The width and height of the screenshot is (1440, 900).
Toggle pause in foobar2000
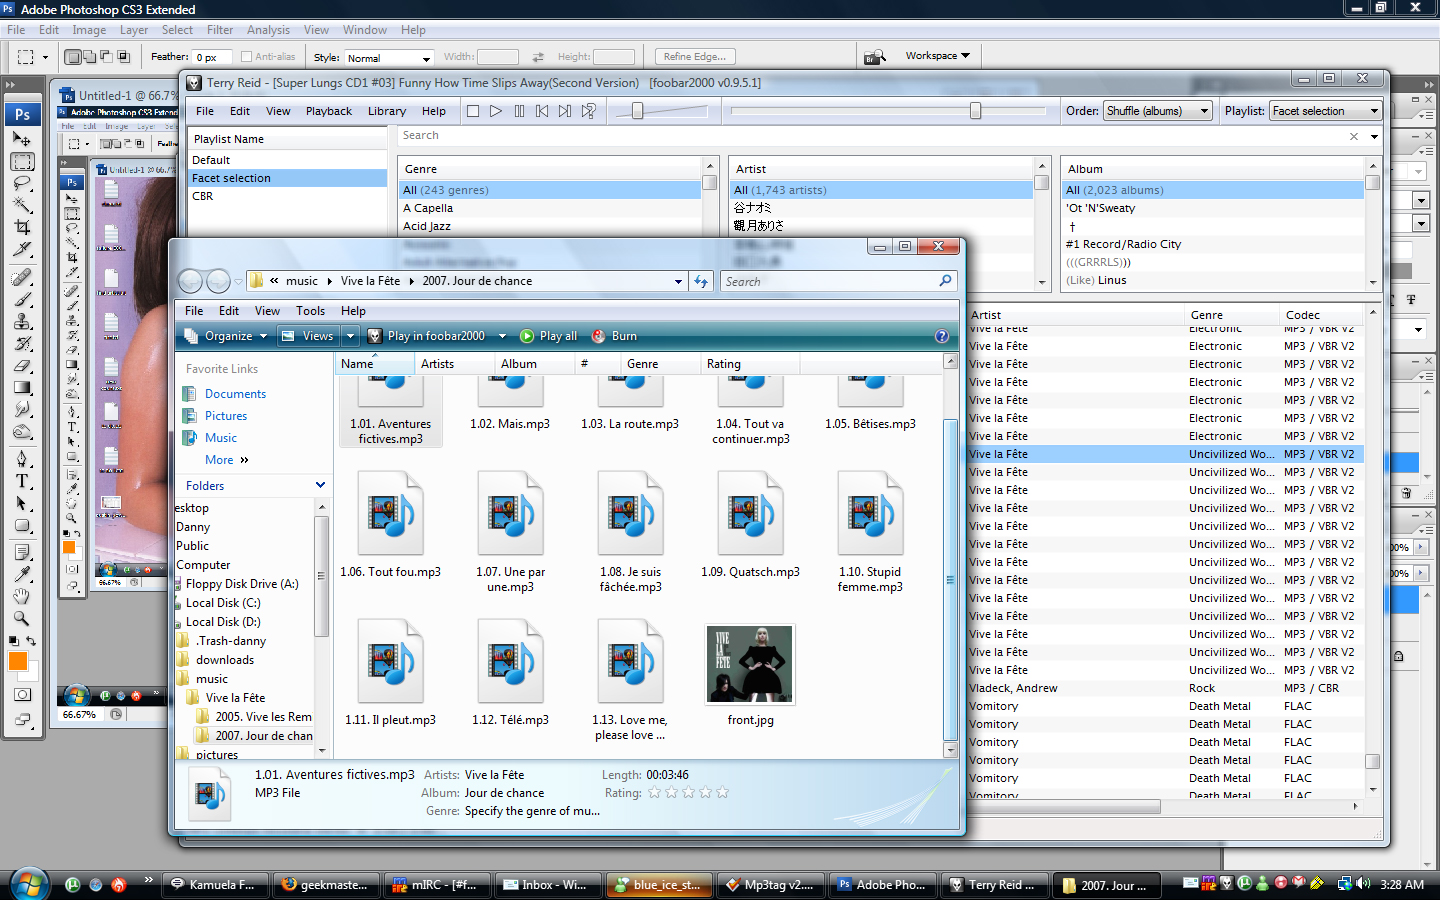[x=519, y=111]
